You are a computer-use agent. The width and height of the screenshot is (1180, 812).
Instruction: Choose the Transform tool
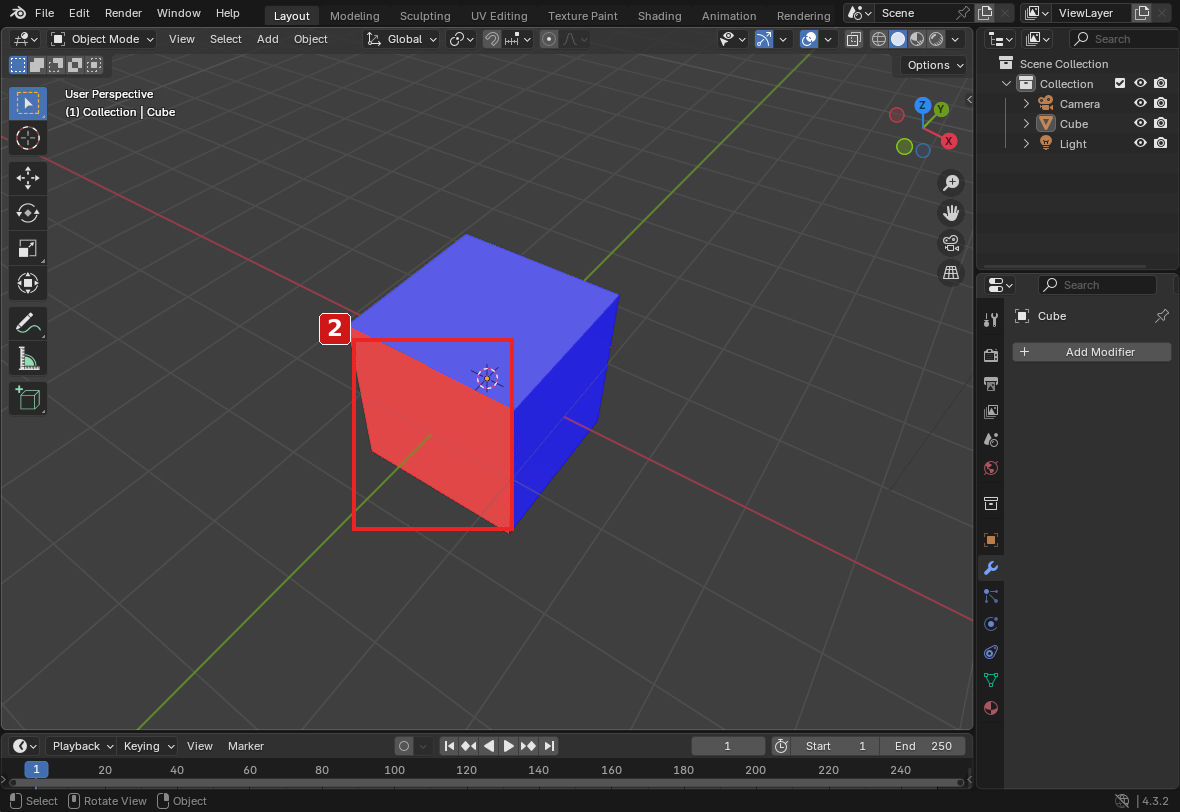click(28, 284)
